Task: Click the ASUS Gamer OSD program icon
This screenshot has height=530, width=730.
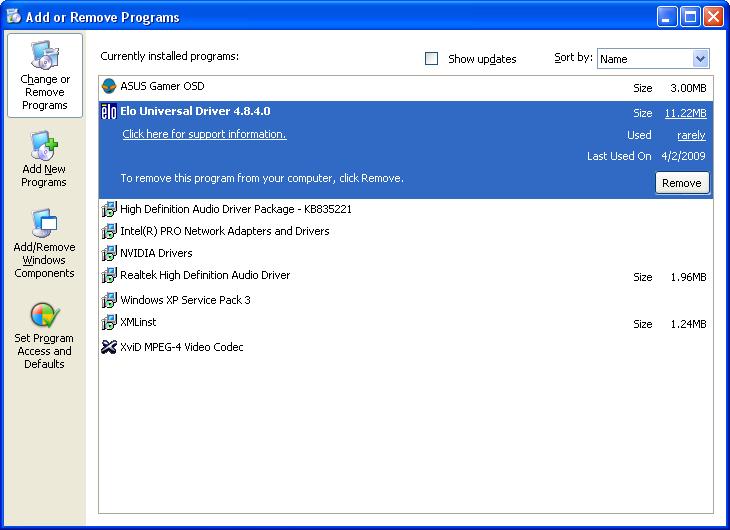Action: point(109,86)
